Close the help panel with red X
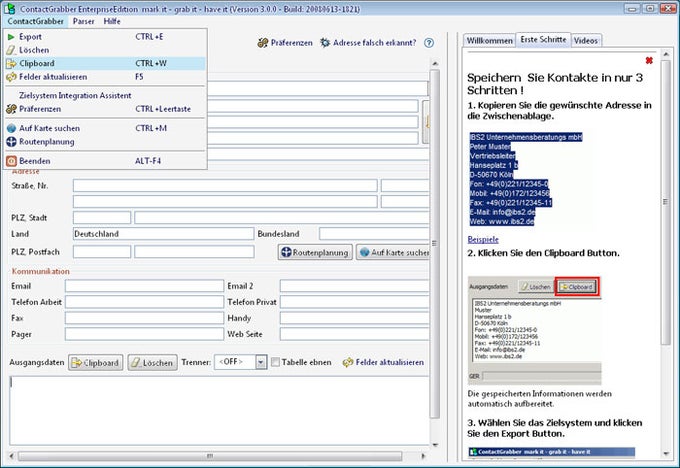This screenshot has height=468, width=680. (649, 60)
